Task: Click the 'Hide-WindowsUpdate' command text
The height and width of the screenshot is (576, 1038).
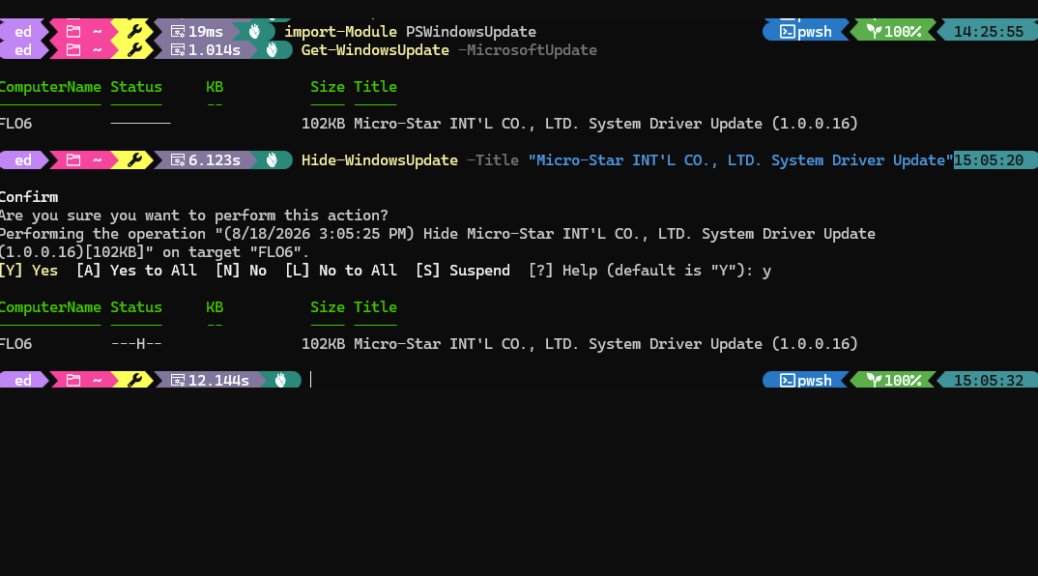Action: [379, 160]
